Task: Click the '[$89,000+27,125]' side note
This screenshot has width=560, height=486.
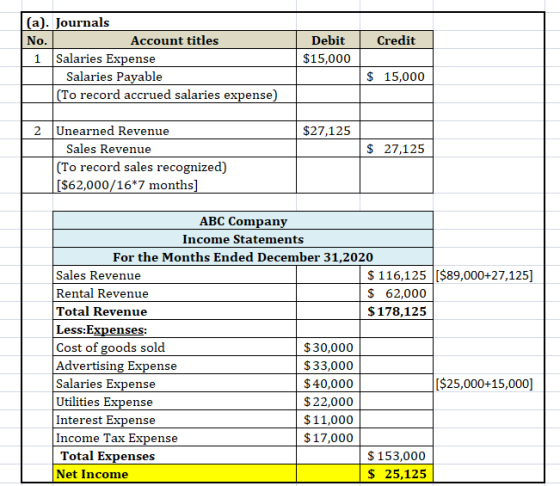Action: (484, 275)
